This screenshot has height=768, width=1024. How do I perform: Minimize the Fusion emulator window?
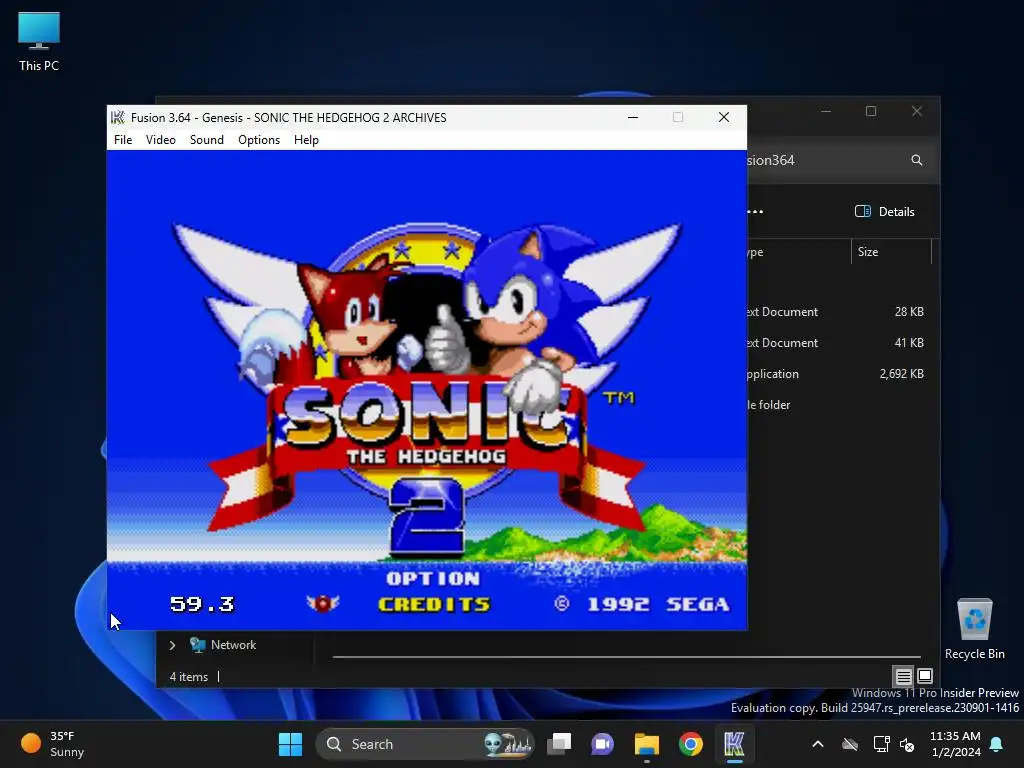tap(633, 118)
